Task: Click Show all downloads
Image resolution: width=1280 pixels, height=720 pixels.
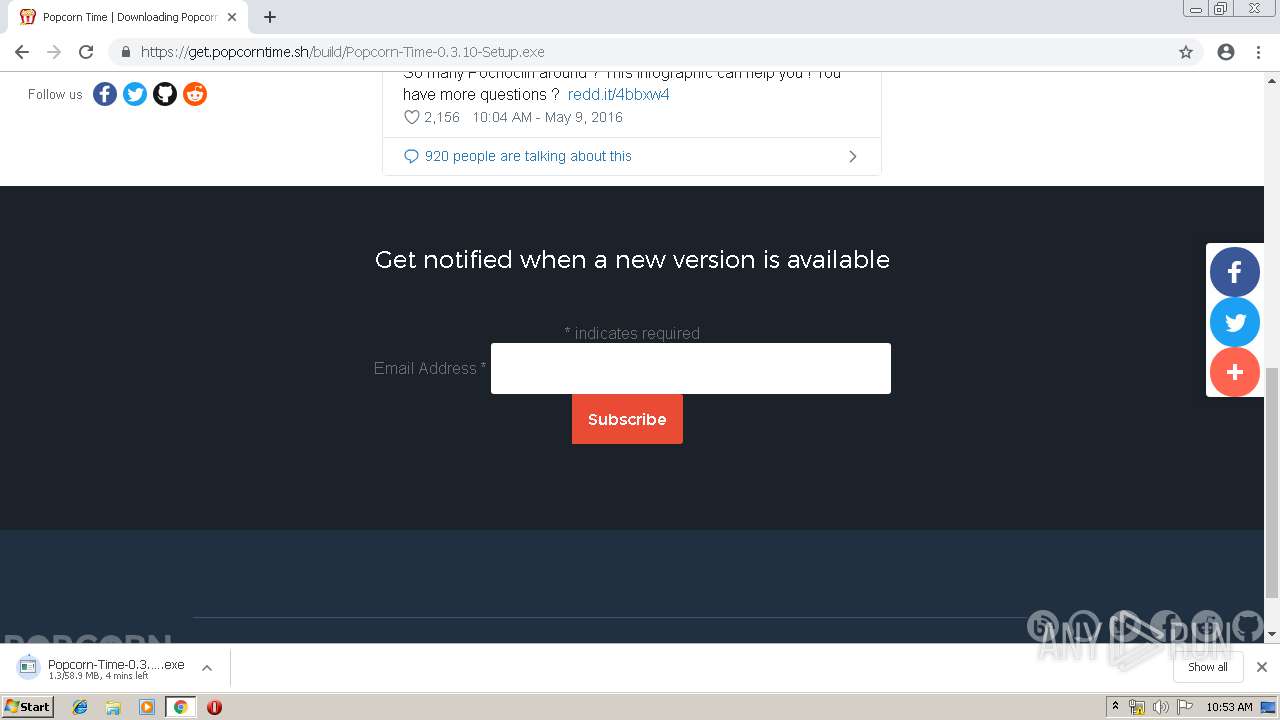Action: click(1207, 667)
